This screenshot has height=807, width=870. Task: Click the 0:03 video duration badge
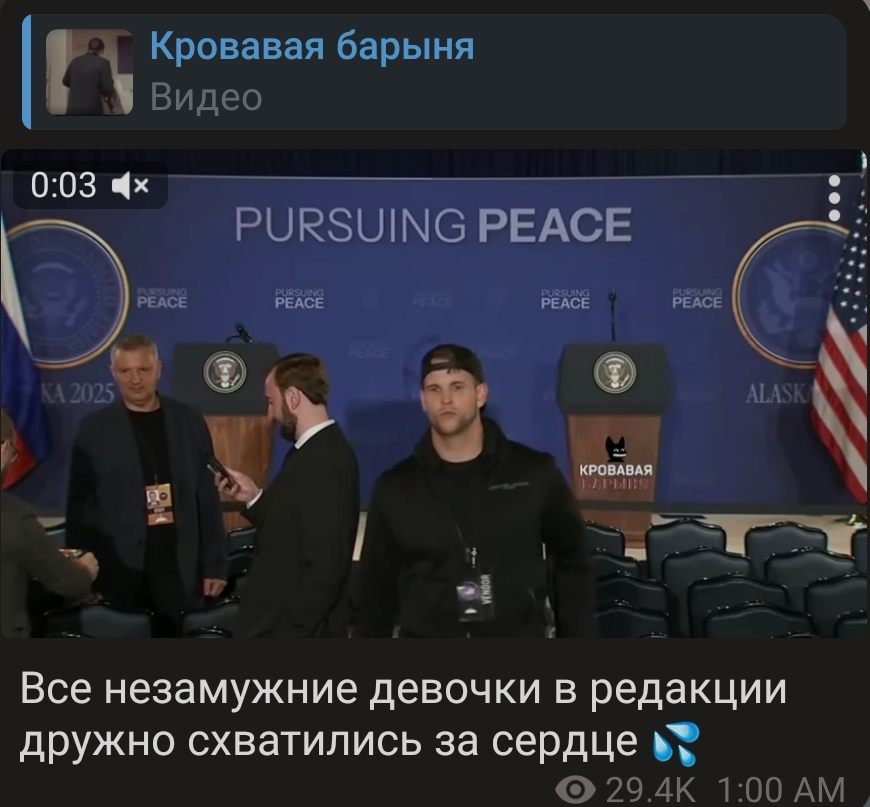pyautogui.click(x=63, y=185)
